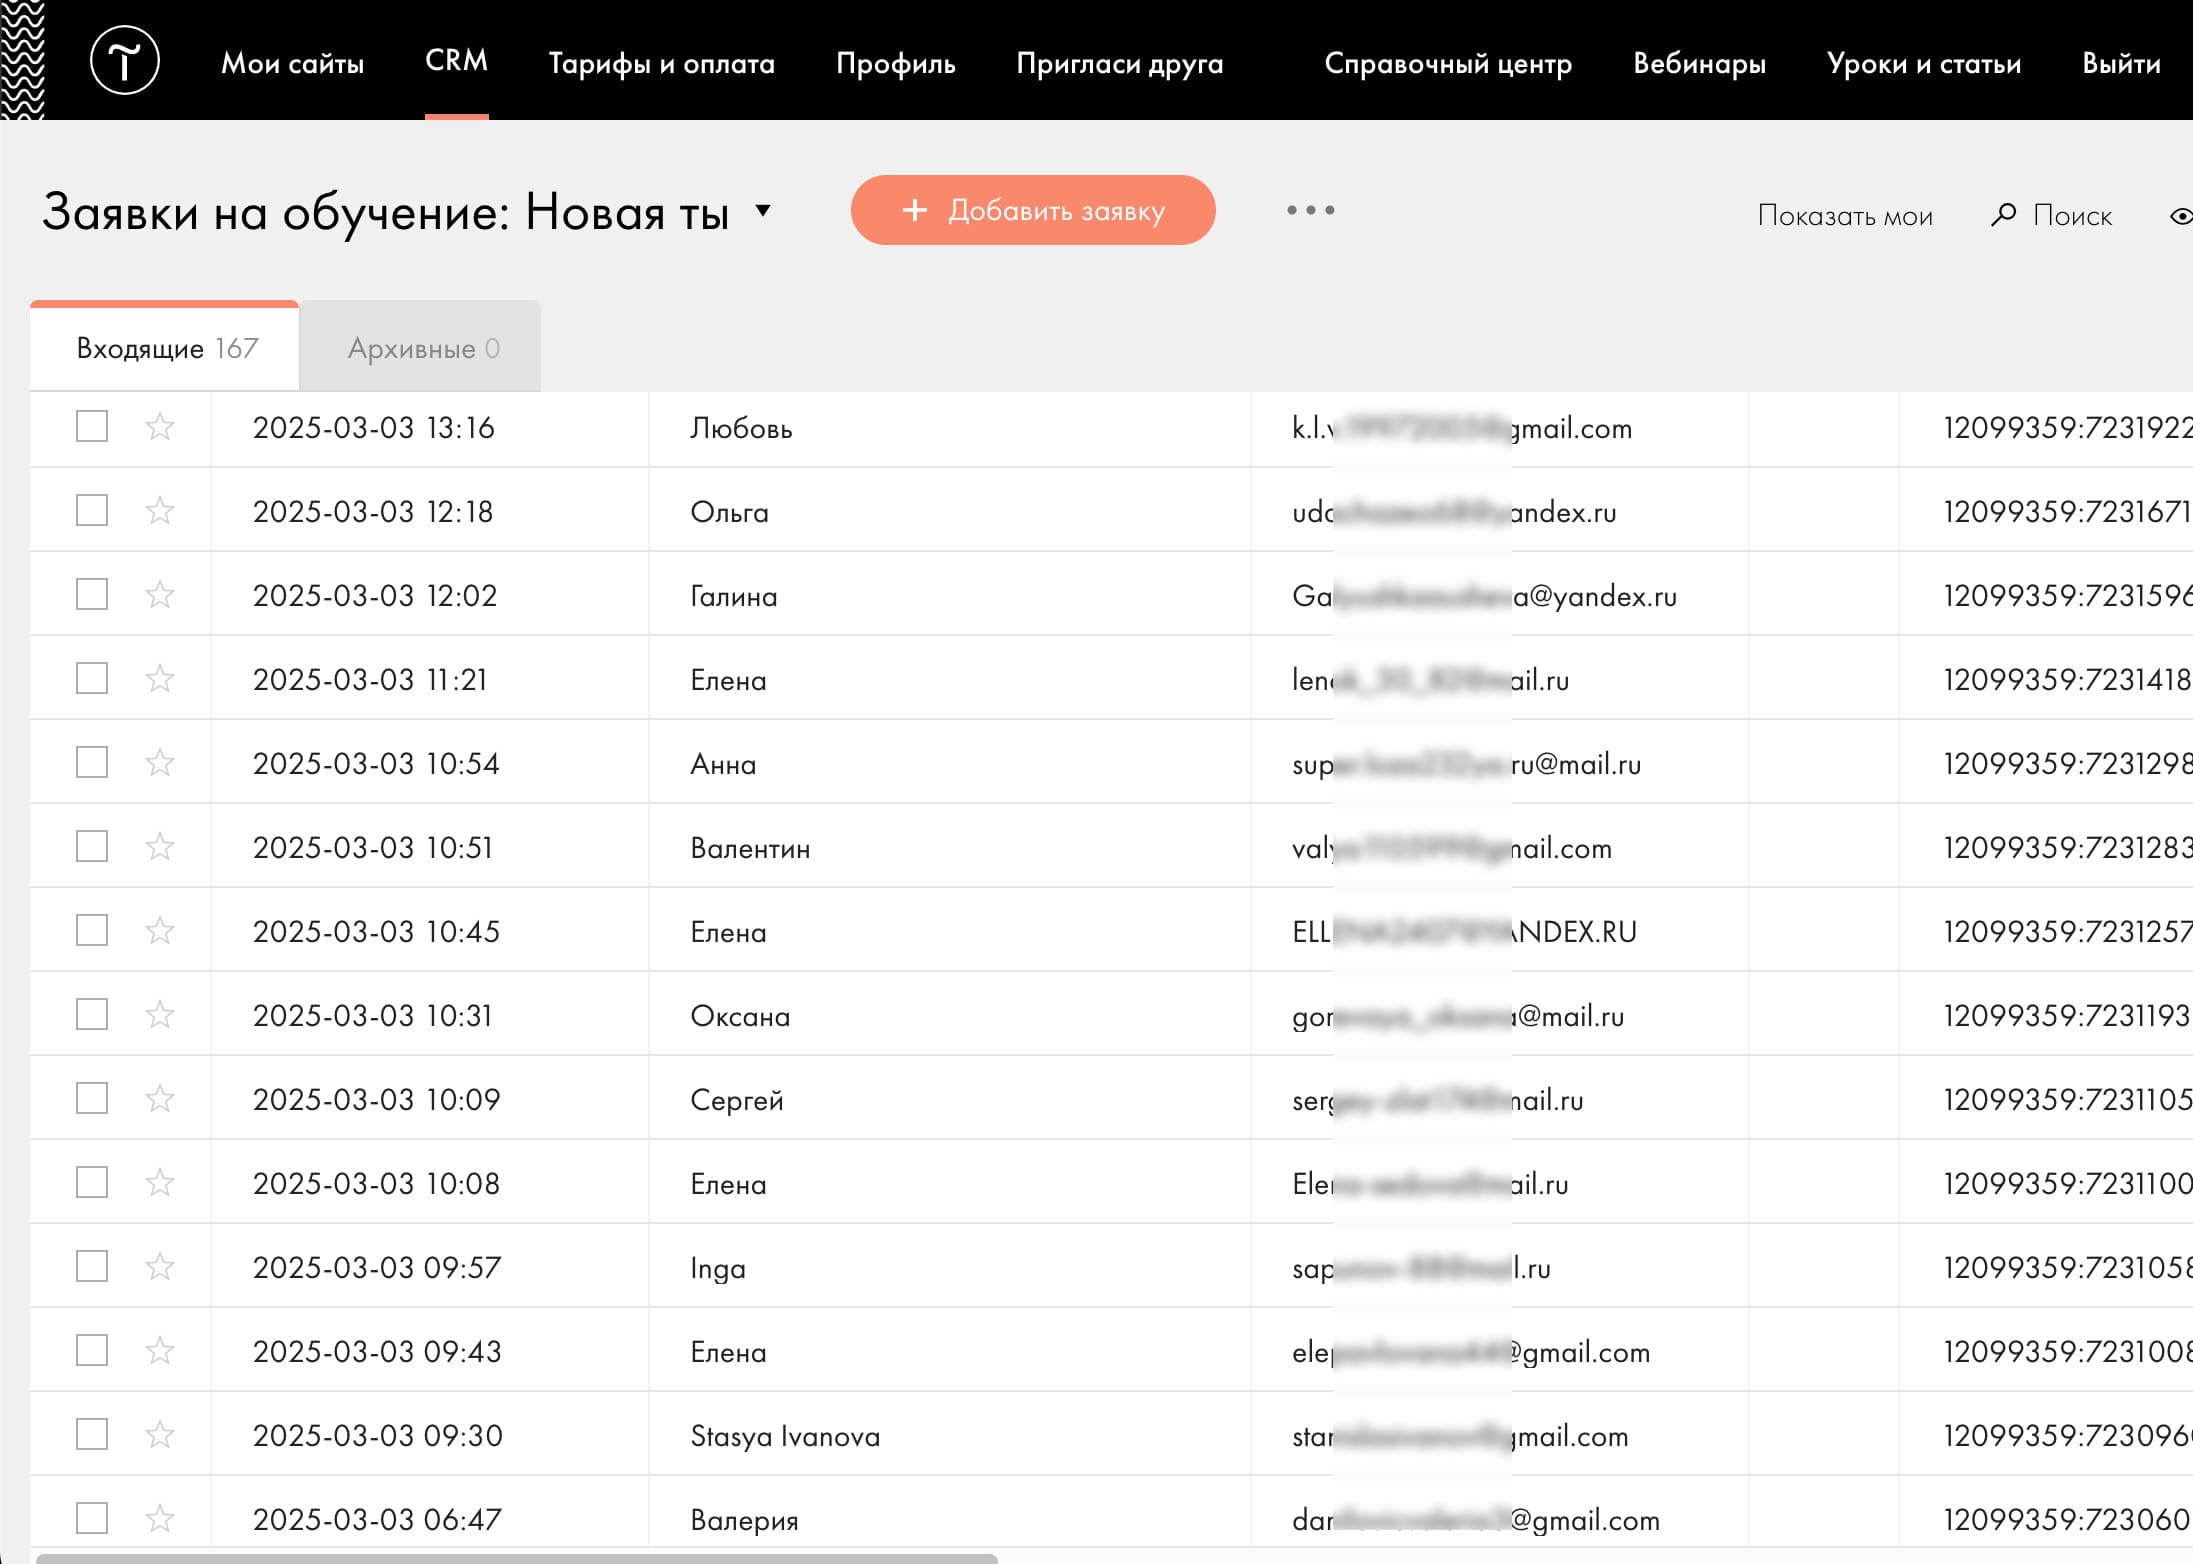Open Пригласи друга page
This screenshot has height=1564, width=2193.
(1119, 63)
